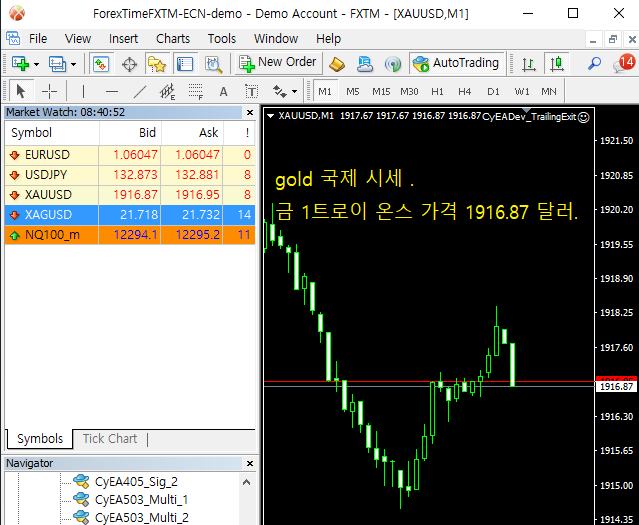The height and width of the screenshot is (525, 639).
Task: Open the Tools menu
Action: (x=222, y=39)
